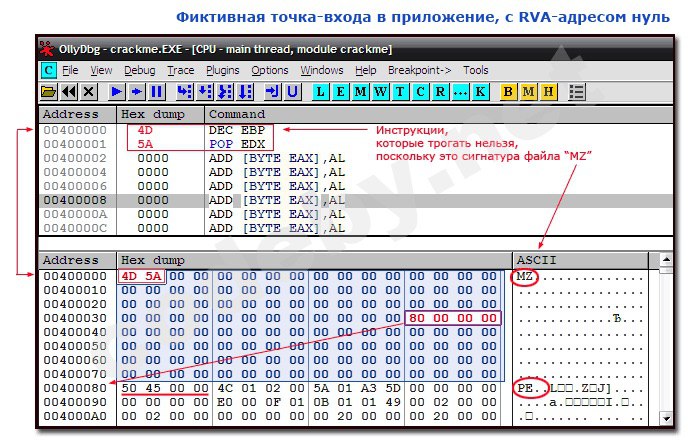Open Hardware breakpoints via yellow H button
This screenshot has width=688, height=442.
[548, 92]
